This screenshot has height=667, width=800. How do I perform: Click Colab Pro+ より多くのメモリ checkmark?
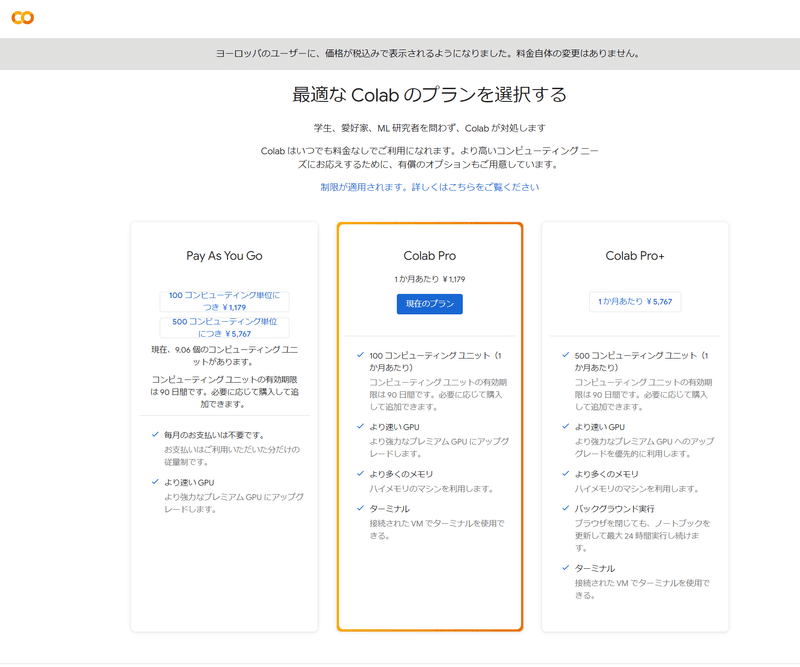click(565, 474)
